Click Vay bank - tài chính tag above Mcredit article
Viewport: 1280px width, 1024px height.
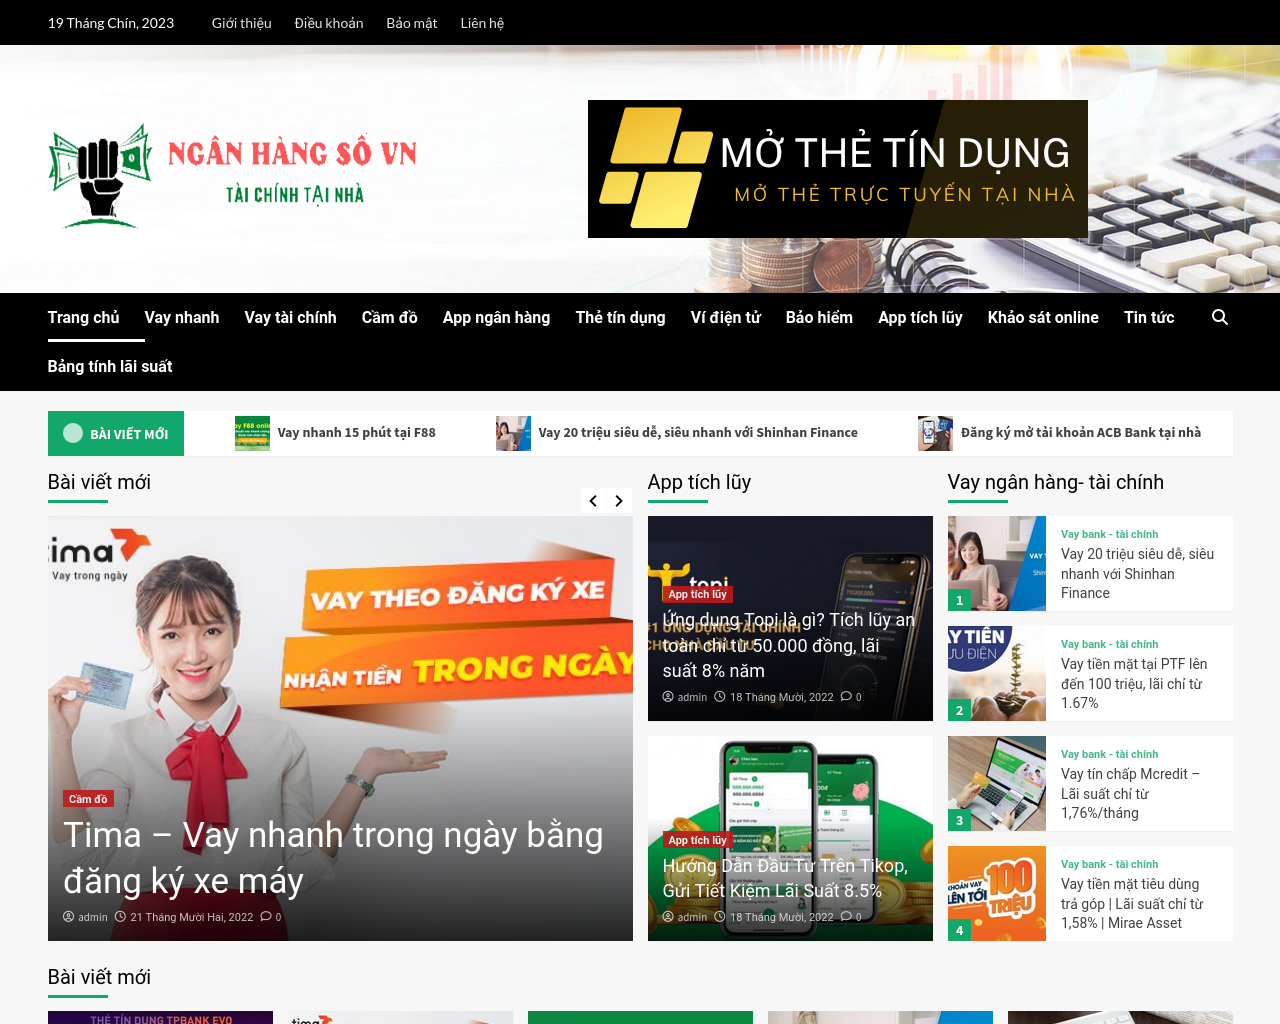1109,754
